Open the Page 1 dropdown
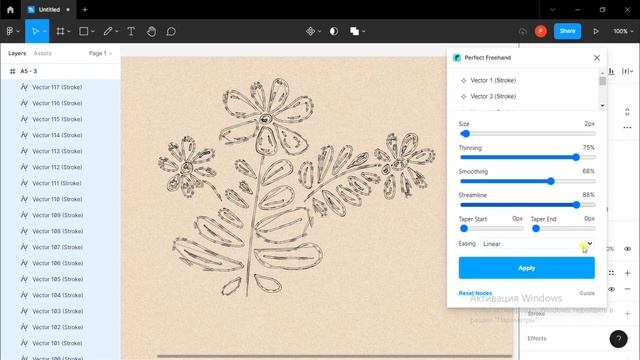Screen dimensions: 640x360 100,53
